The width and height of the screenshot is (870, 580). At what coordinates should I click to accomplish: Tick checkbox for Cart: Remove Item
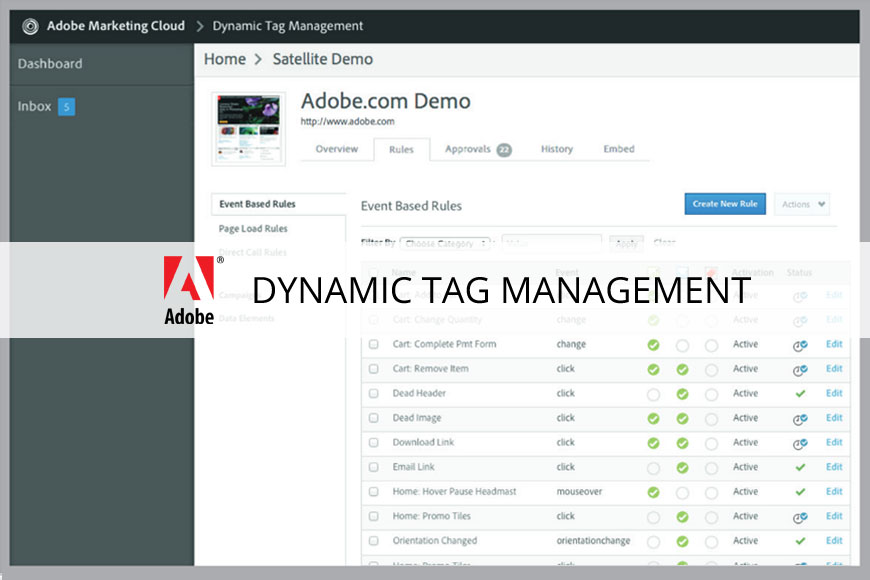(373, 369)
